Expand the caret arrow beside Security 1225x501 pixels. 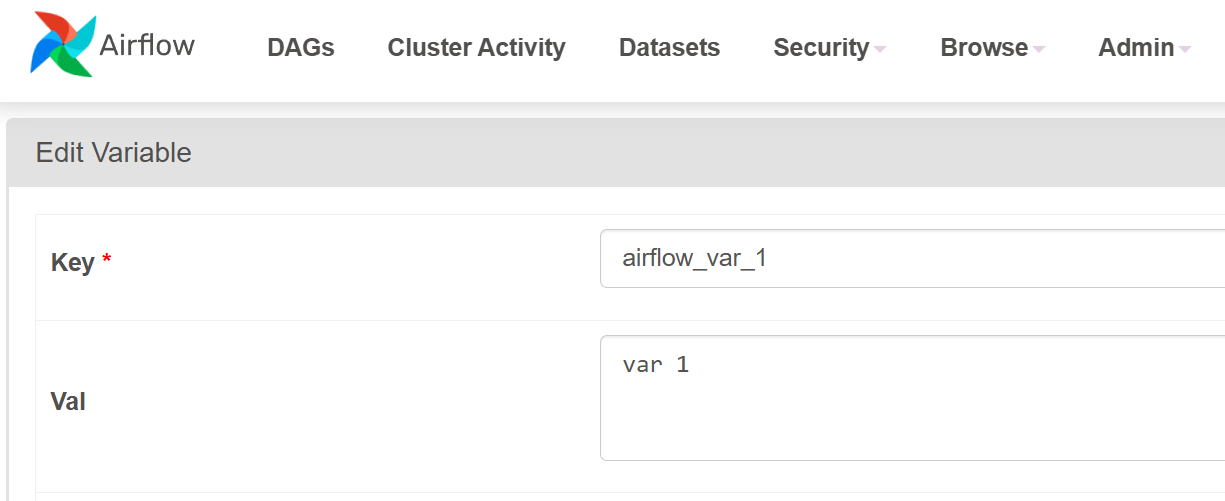pos(880,49)
